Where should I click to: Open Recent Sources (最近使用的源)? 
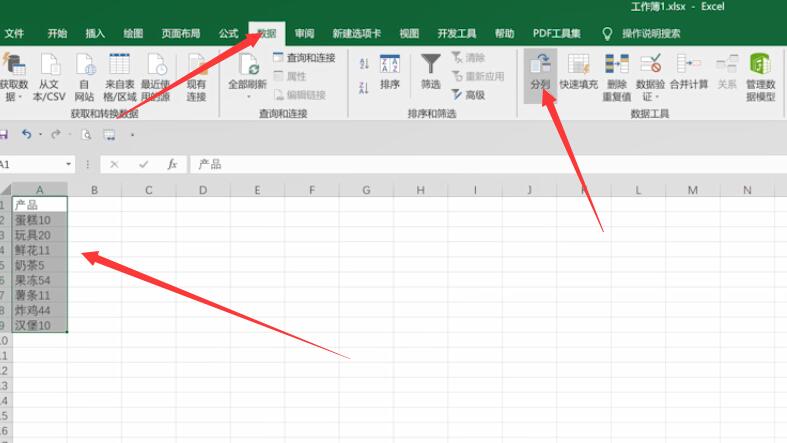[156, 76]
